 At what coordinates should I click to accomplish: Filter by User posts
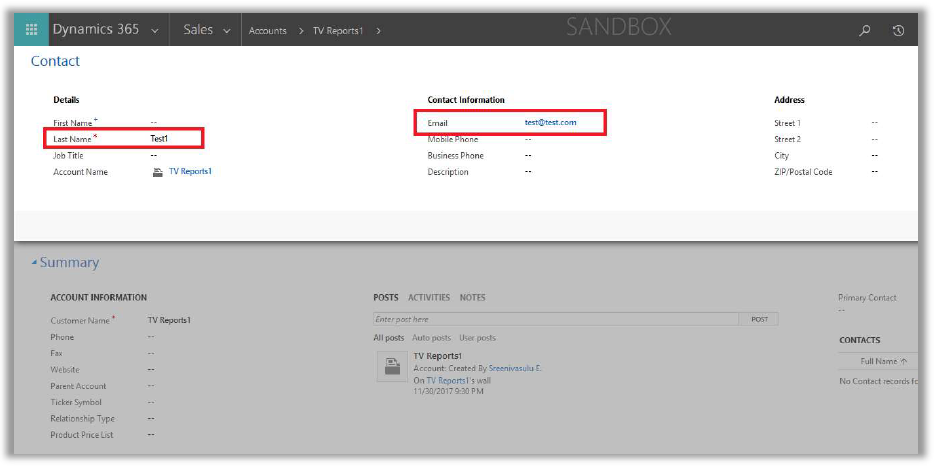pos(477,338)
